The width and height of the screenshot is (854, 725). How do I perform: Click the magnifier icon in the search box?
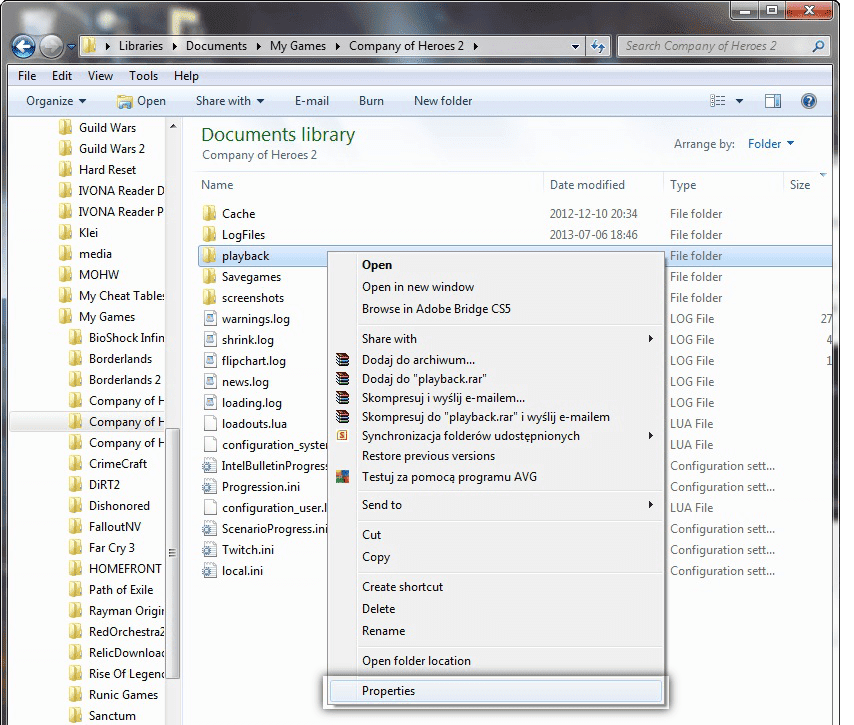[818, 46]
